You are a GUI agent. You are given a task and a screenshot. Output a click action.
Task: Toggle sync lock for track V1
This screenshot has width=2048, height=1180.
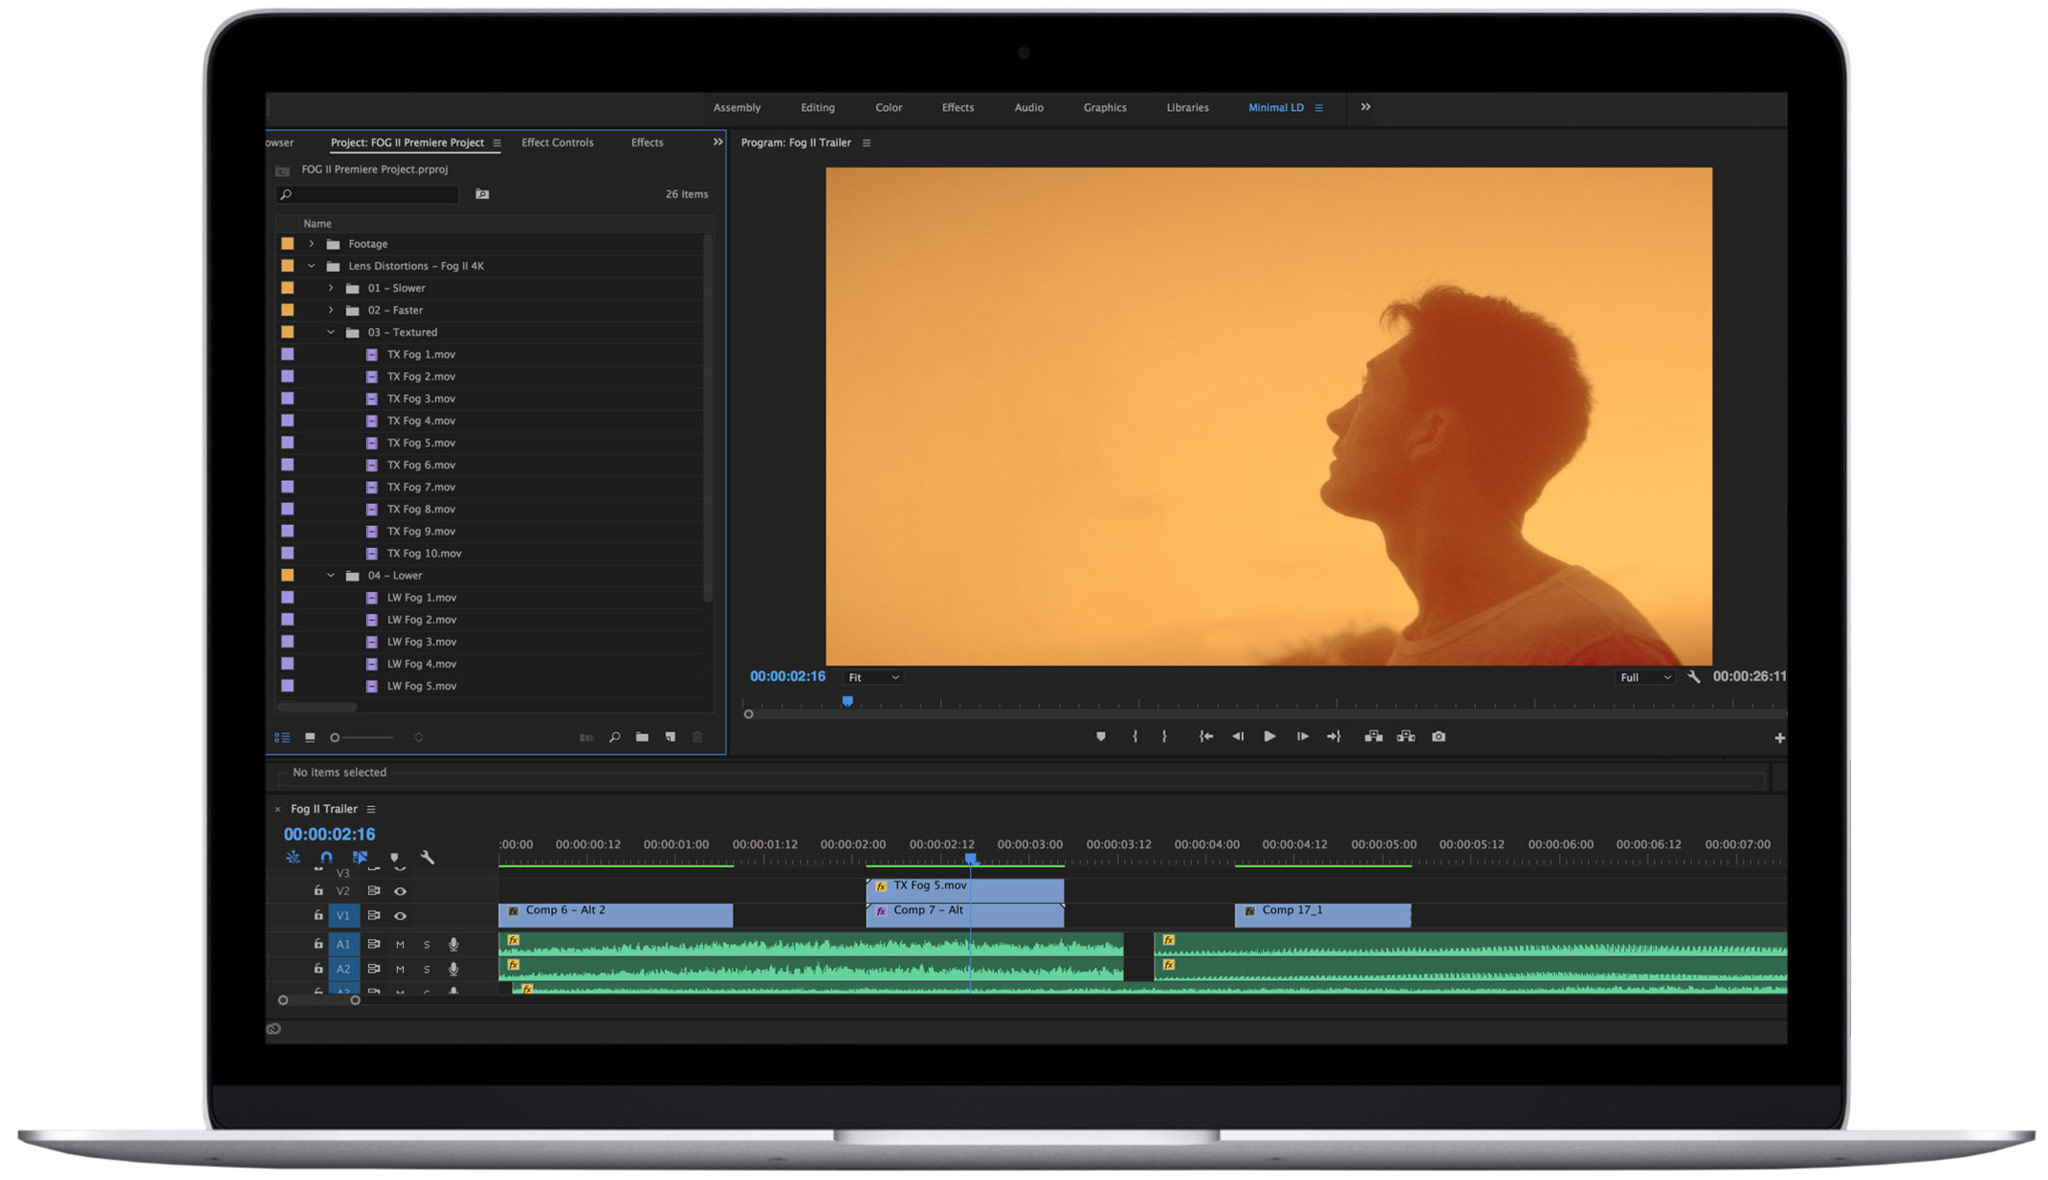coord(374,916)
